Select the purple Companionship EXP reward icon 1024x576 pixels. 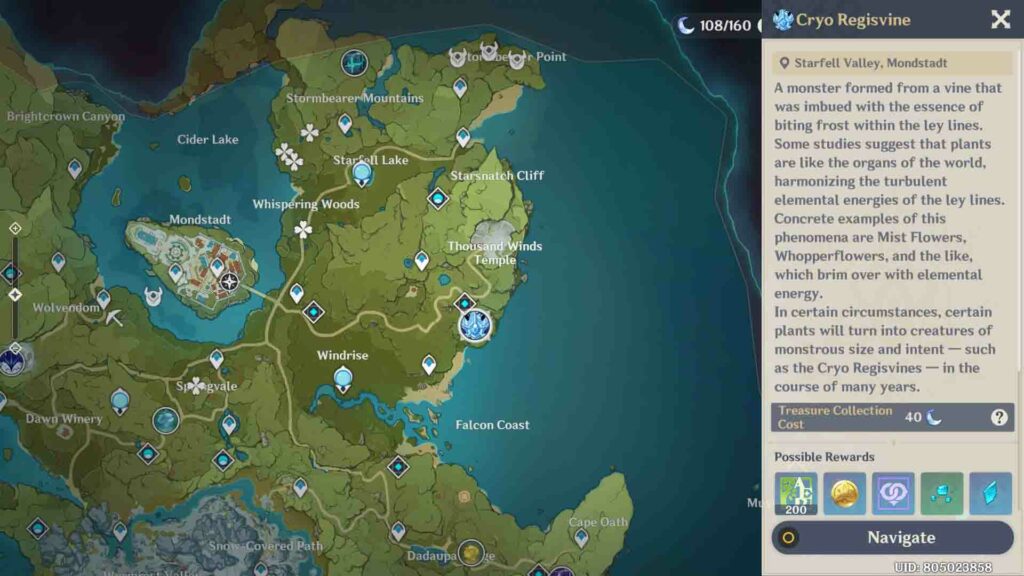pyautogui.click(x=893, y=494)
